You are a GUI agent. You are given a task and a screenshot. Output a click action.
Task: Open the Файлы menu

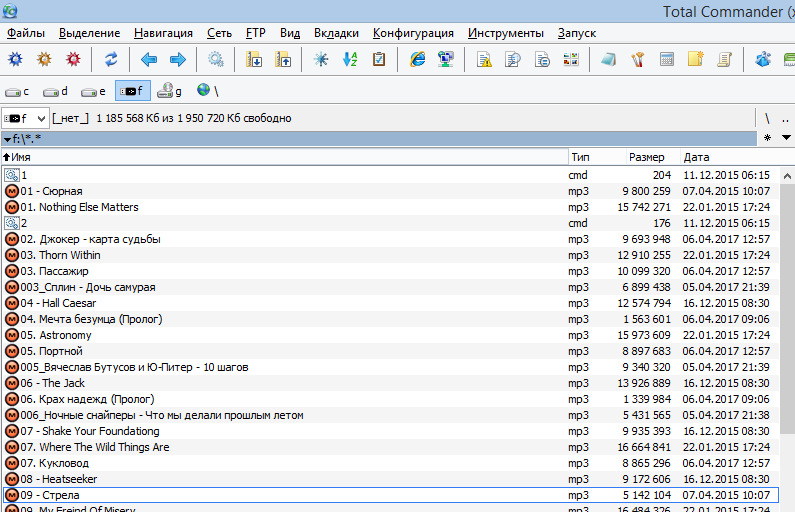[26, 33]
